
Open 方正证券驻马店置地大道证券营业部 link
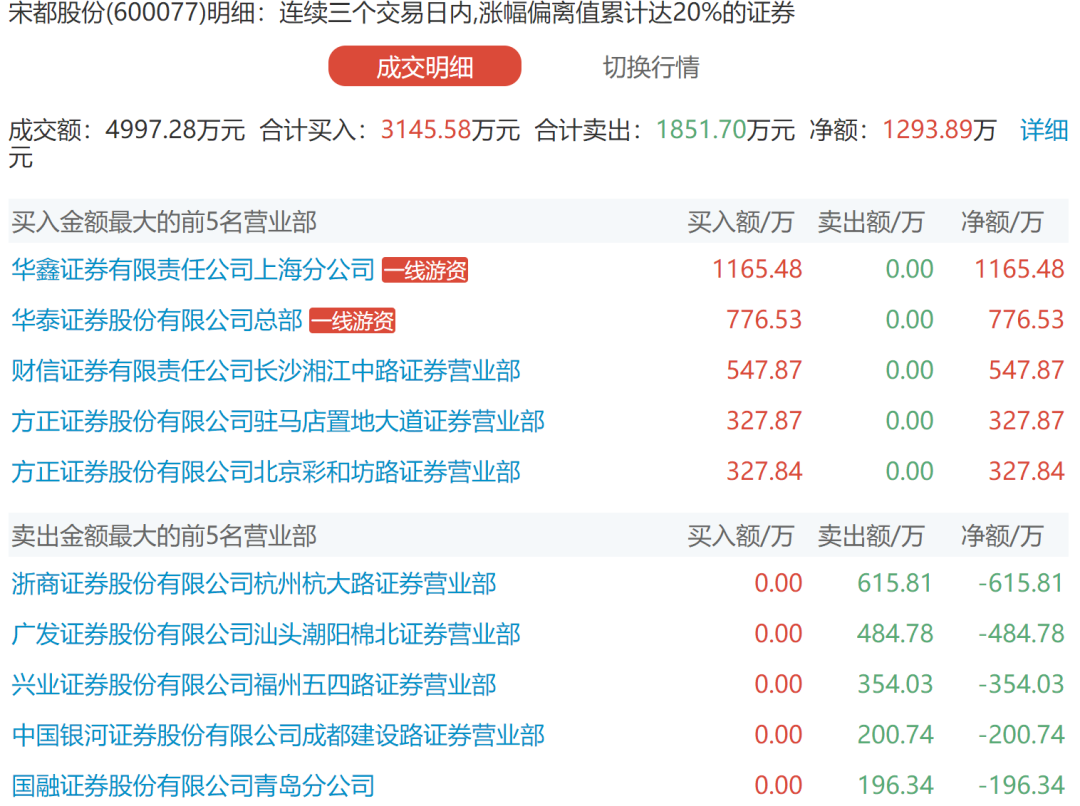point(278,421)
